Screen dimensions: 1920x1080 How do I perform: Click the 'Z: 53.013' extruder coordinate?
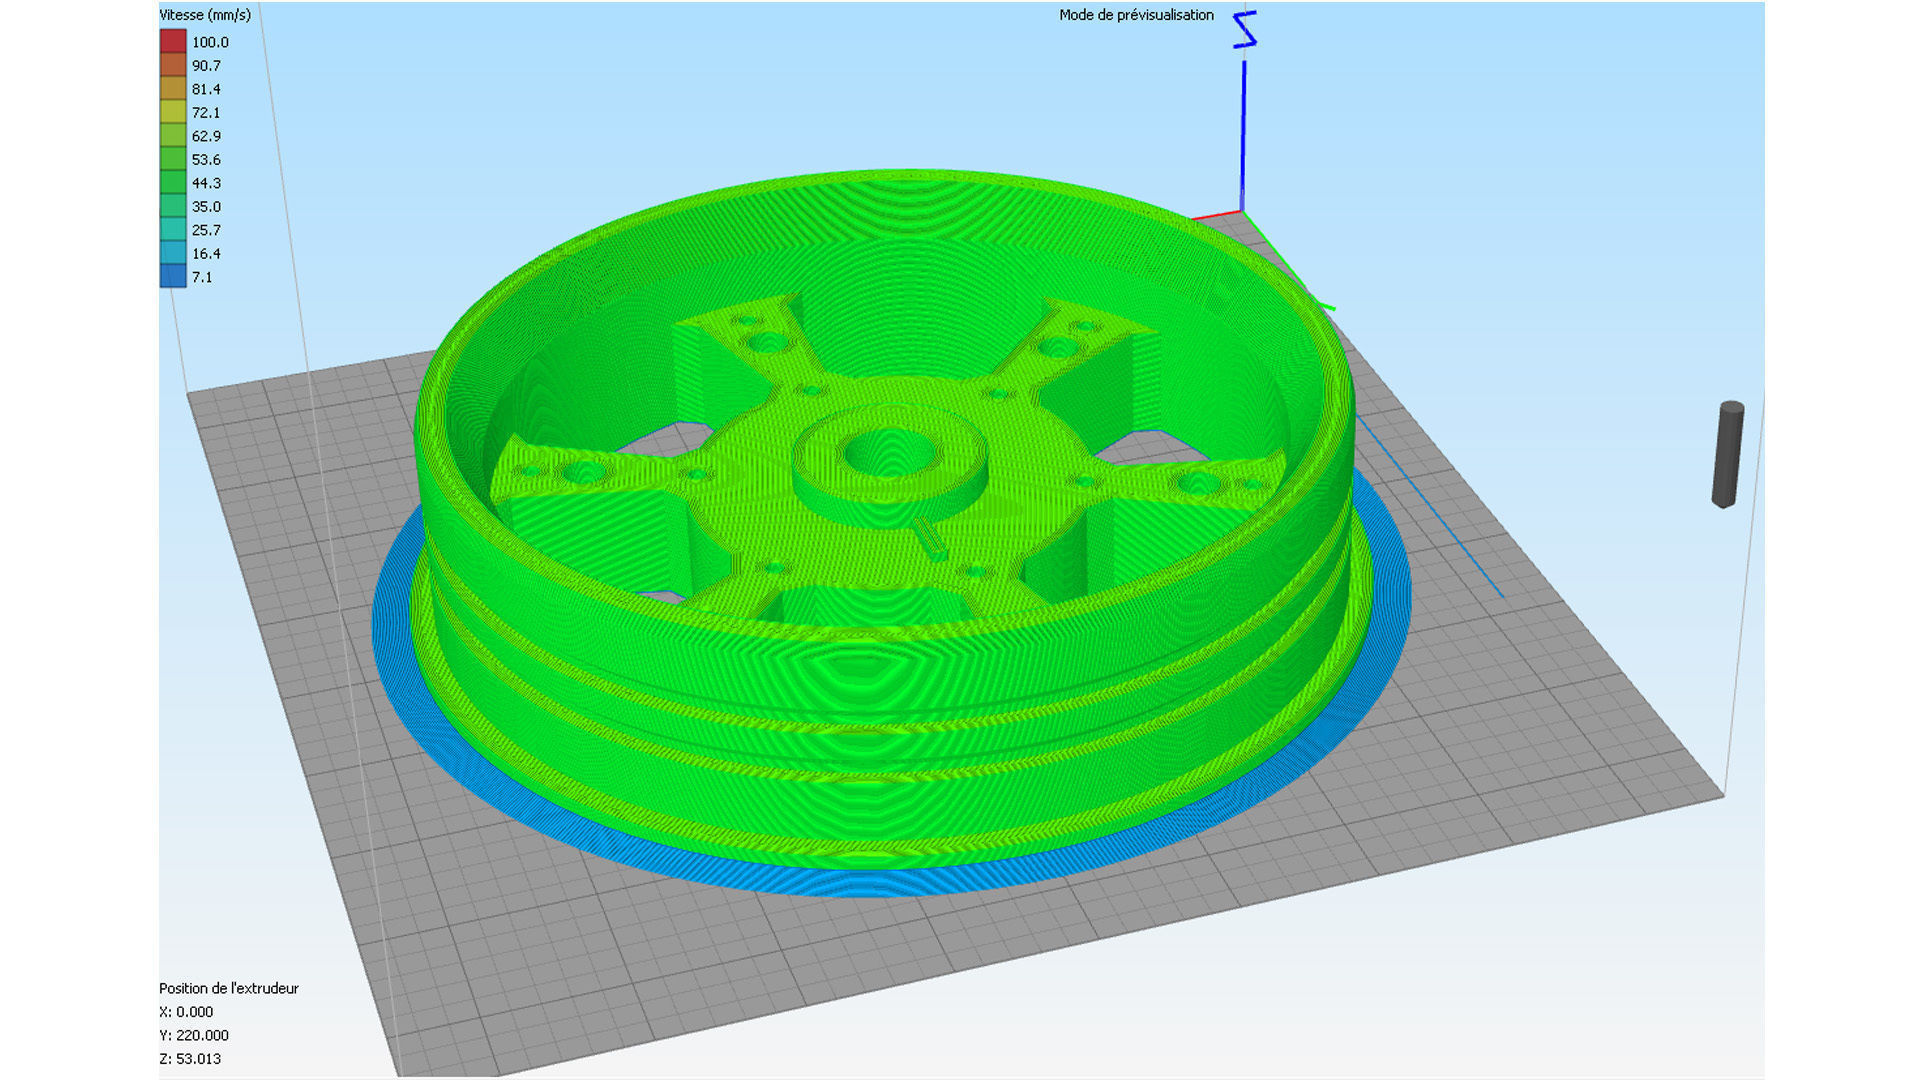[190, 1059]
